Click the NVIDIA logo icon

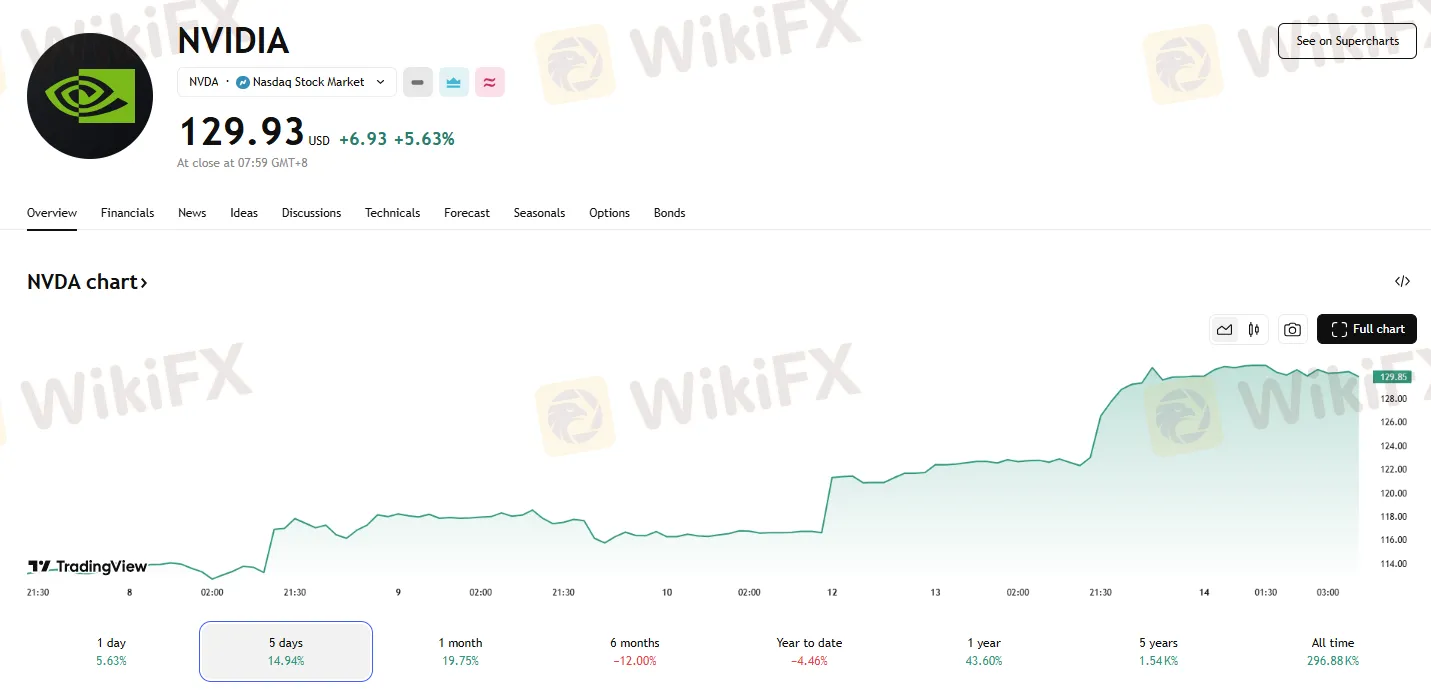90,96
